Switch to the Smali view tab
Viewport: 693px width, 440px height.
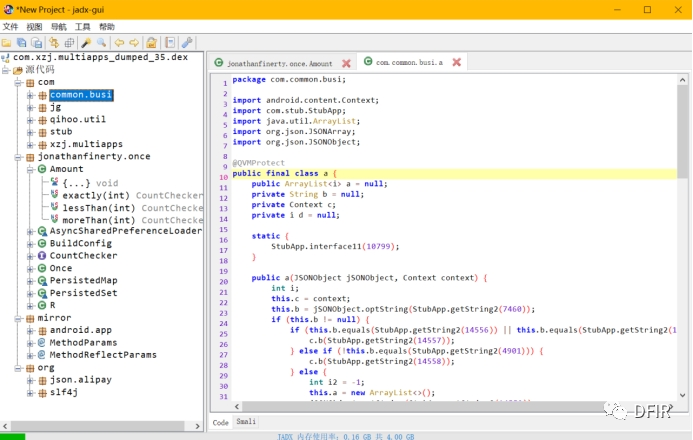pos(246,421)
